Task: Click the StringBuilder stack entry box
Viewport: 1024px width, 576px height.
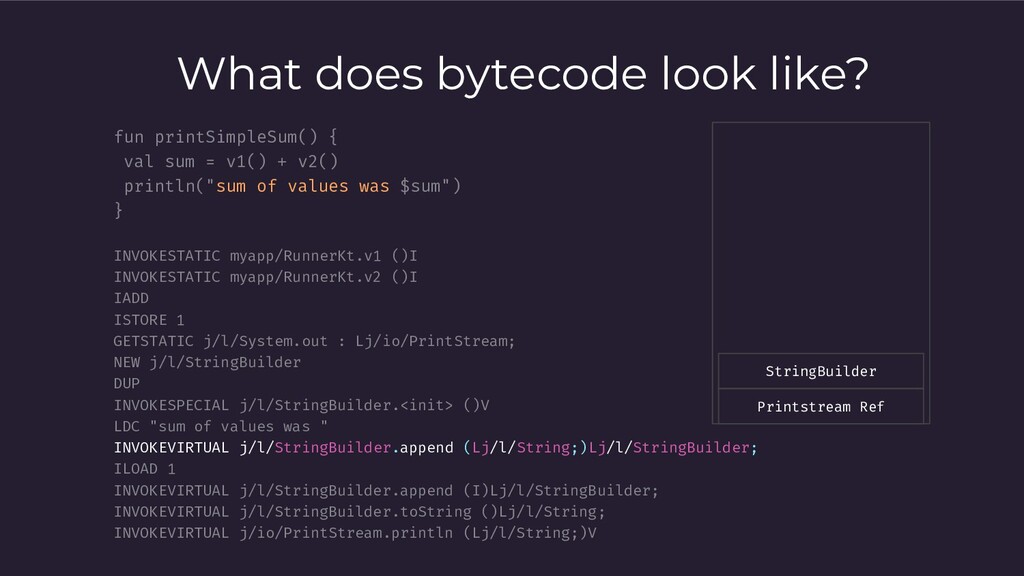Action: [x=821, y=371]
